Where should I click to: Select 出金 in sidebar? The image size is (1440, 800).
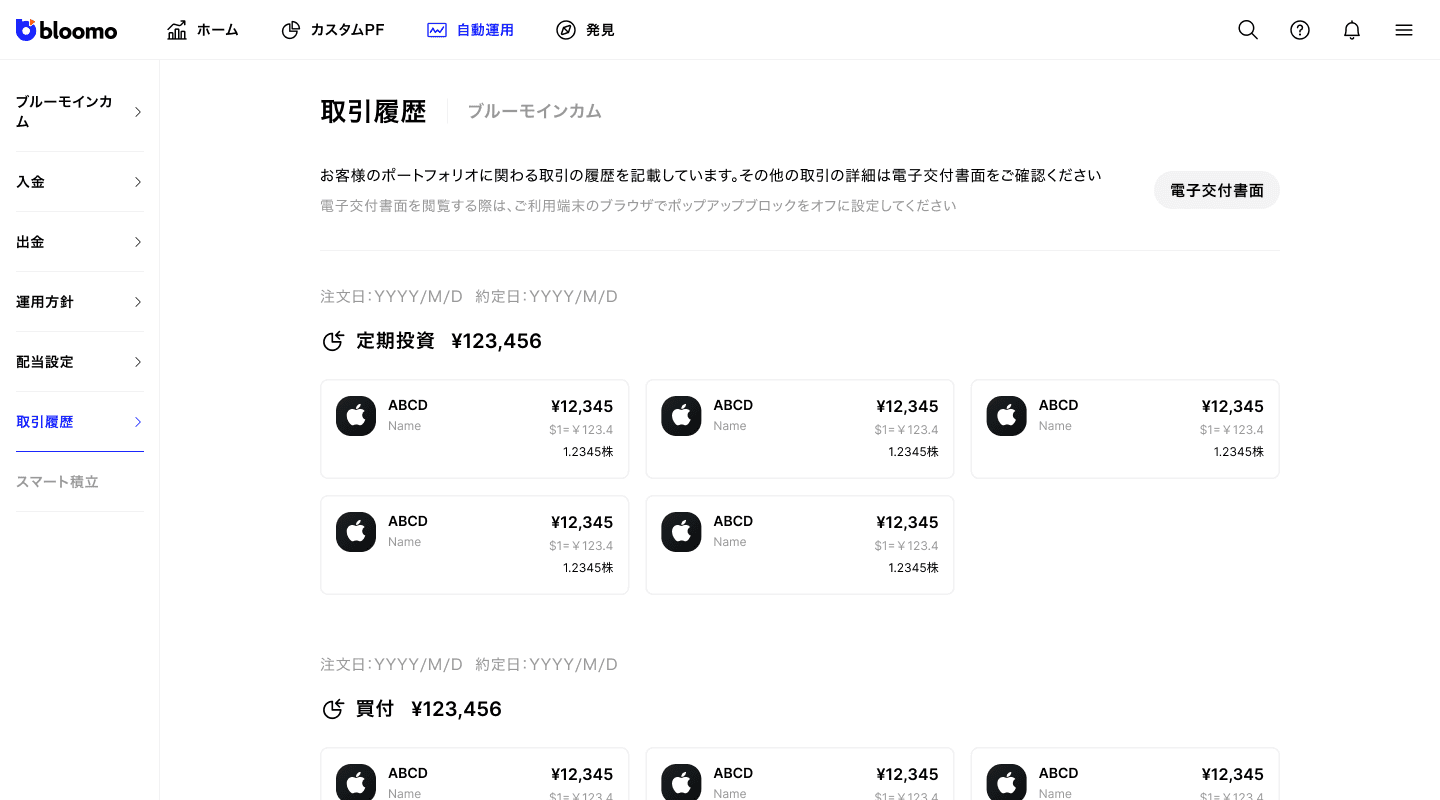click(80, 242)
